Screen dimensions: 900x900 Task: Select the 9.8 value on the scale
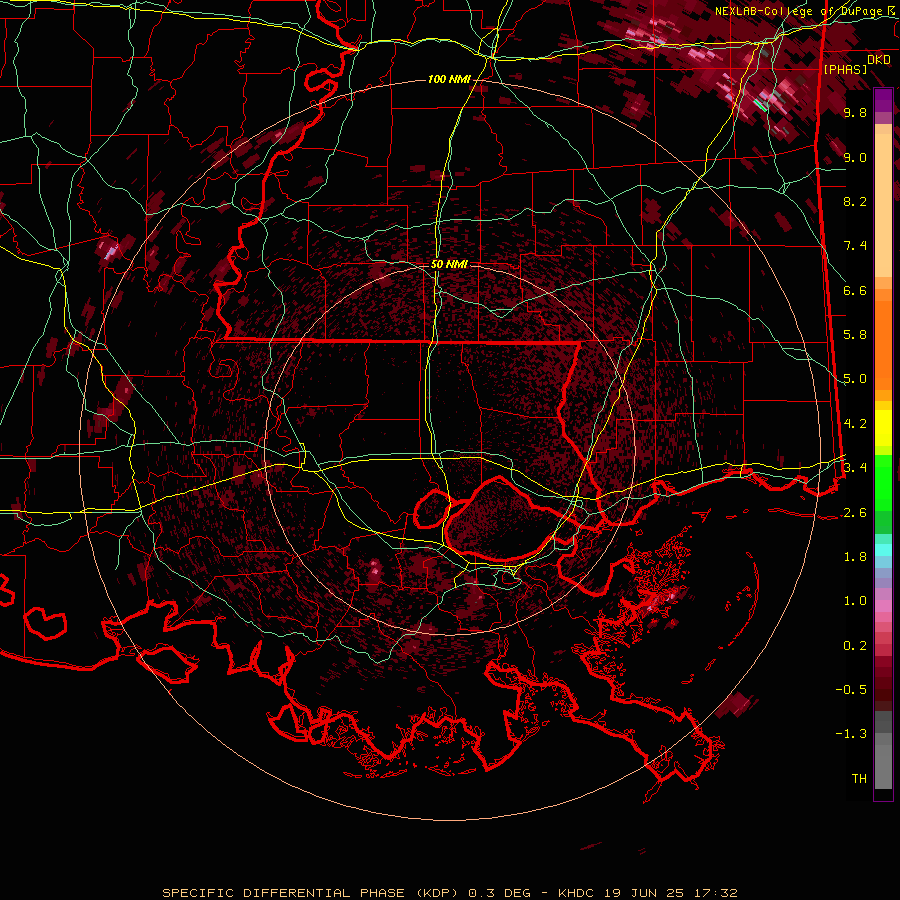tap(855, 112)
